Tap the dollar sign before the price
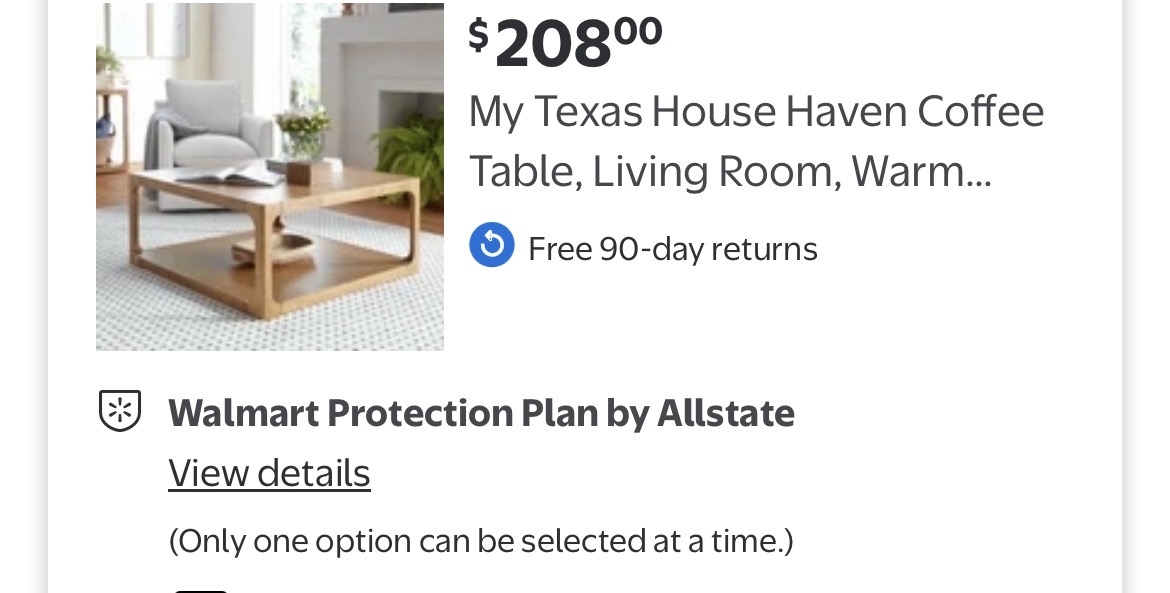Viewport: 1170px width, 593px height. pos(479,34)
